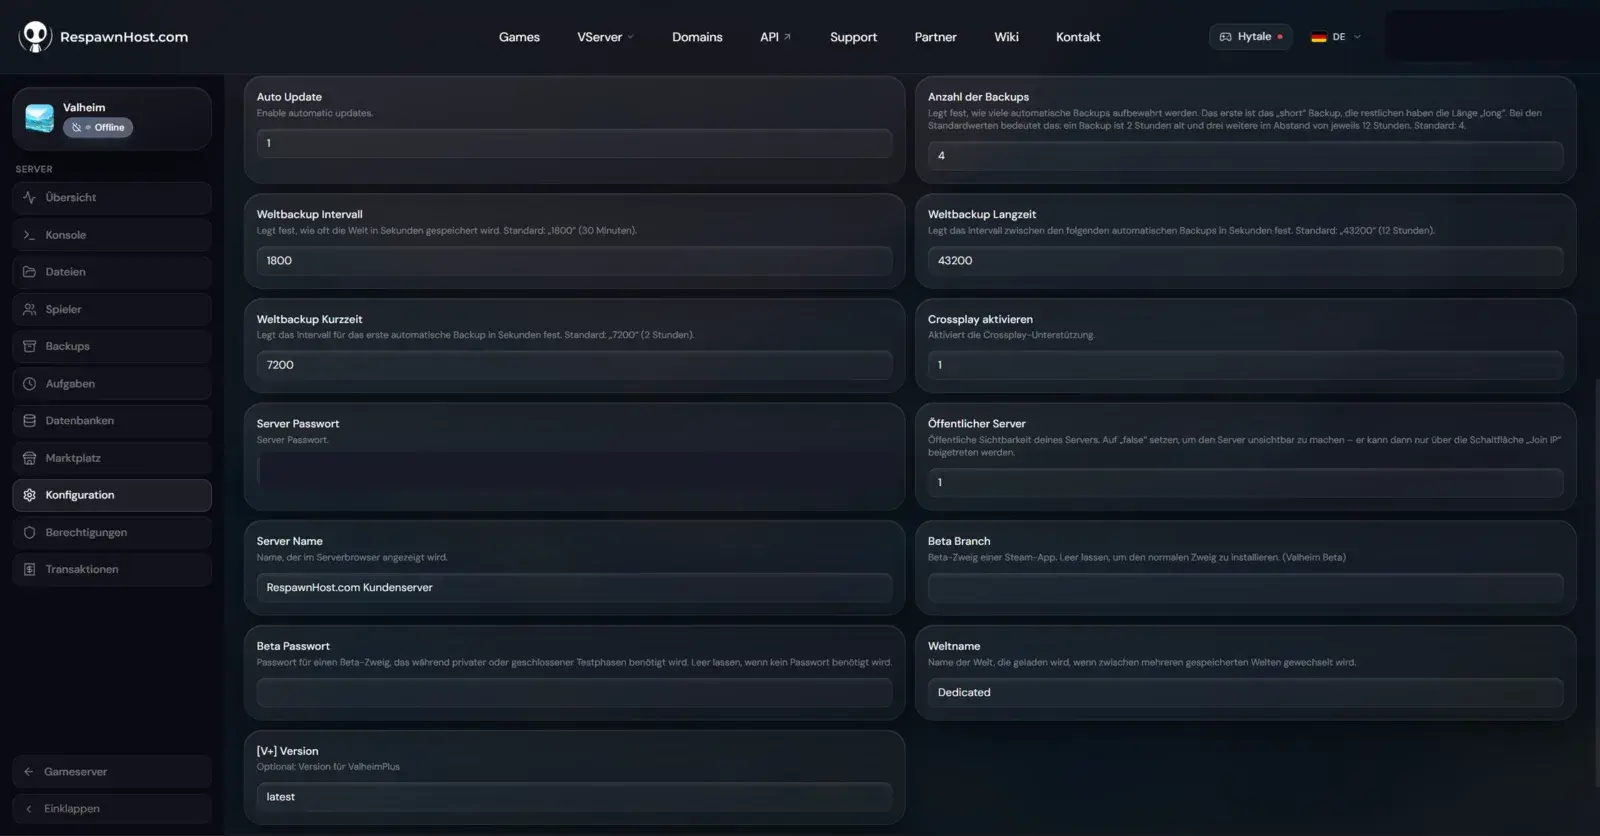The image size is (1600, 836).
Task: Click the RespawnHost skull logo icon
Action: (35, 37)
